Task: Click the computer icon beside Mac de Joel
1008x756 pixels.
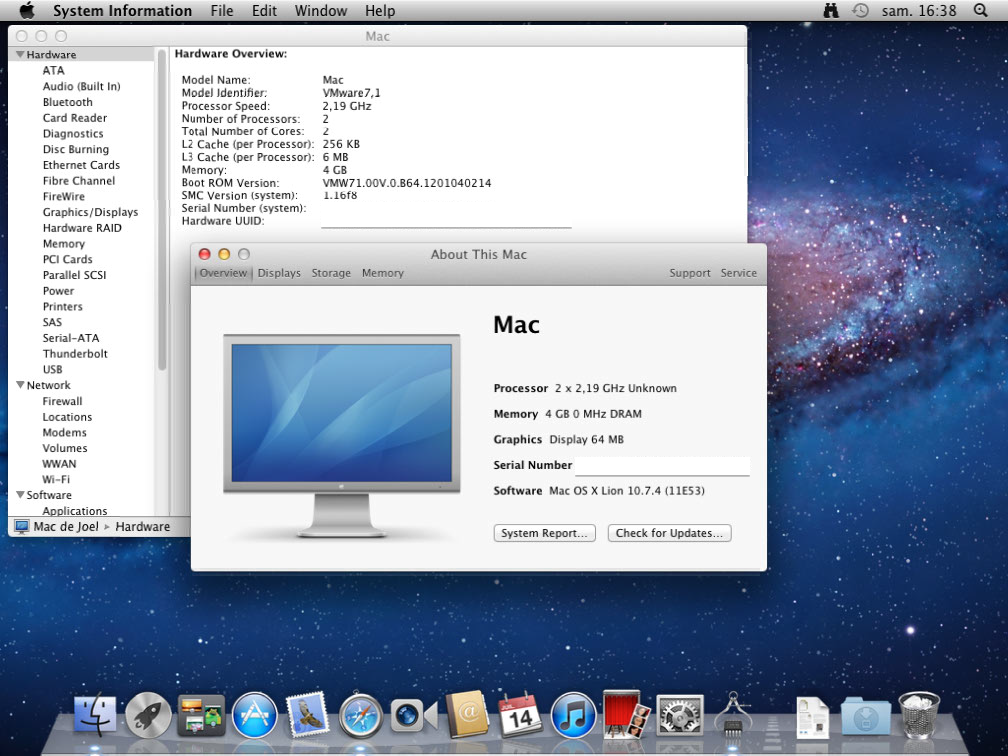Action: pyautogui.click(x=22, y=526)
